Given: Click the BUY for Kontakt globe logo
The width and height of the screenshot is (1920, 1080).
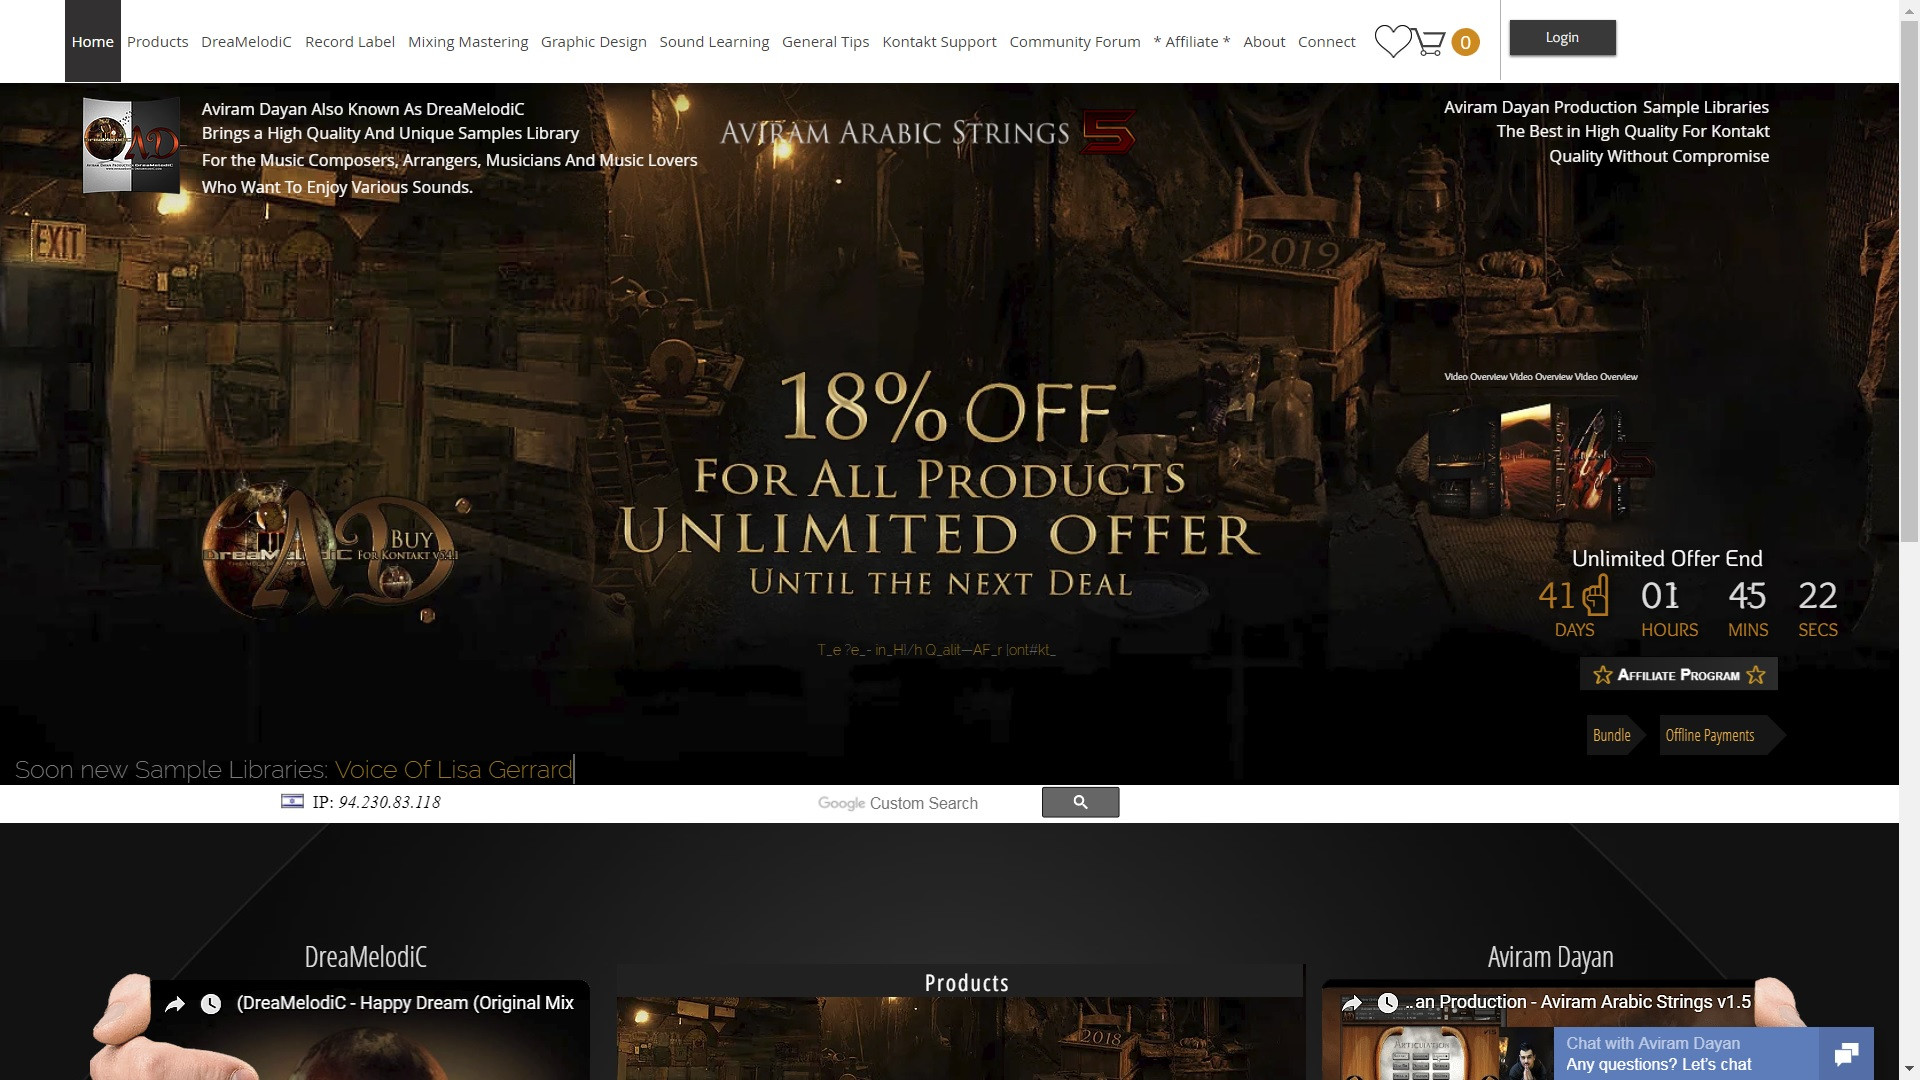Looking at the screenshot, I should pos(330,550).
